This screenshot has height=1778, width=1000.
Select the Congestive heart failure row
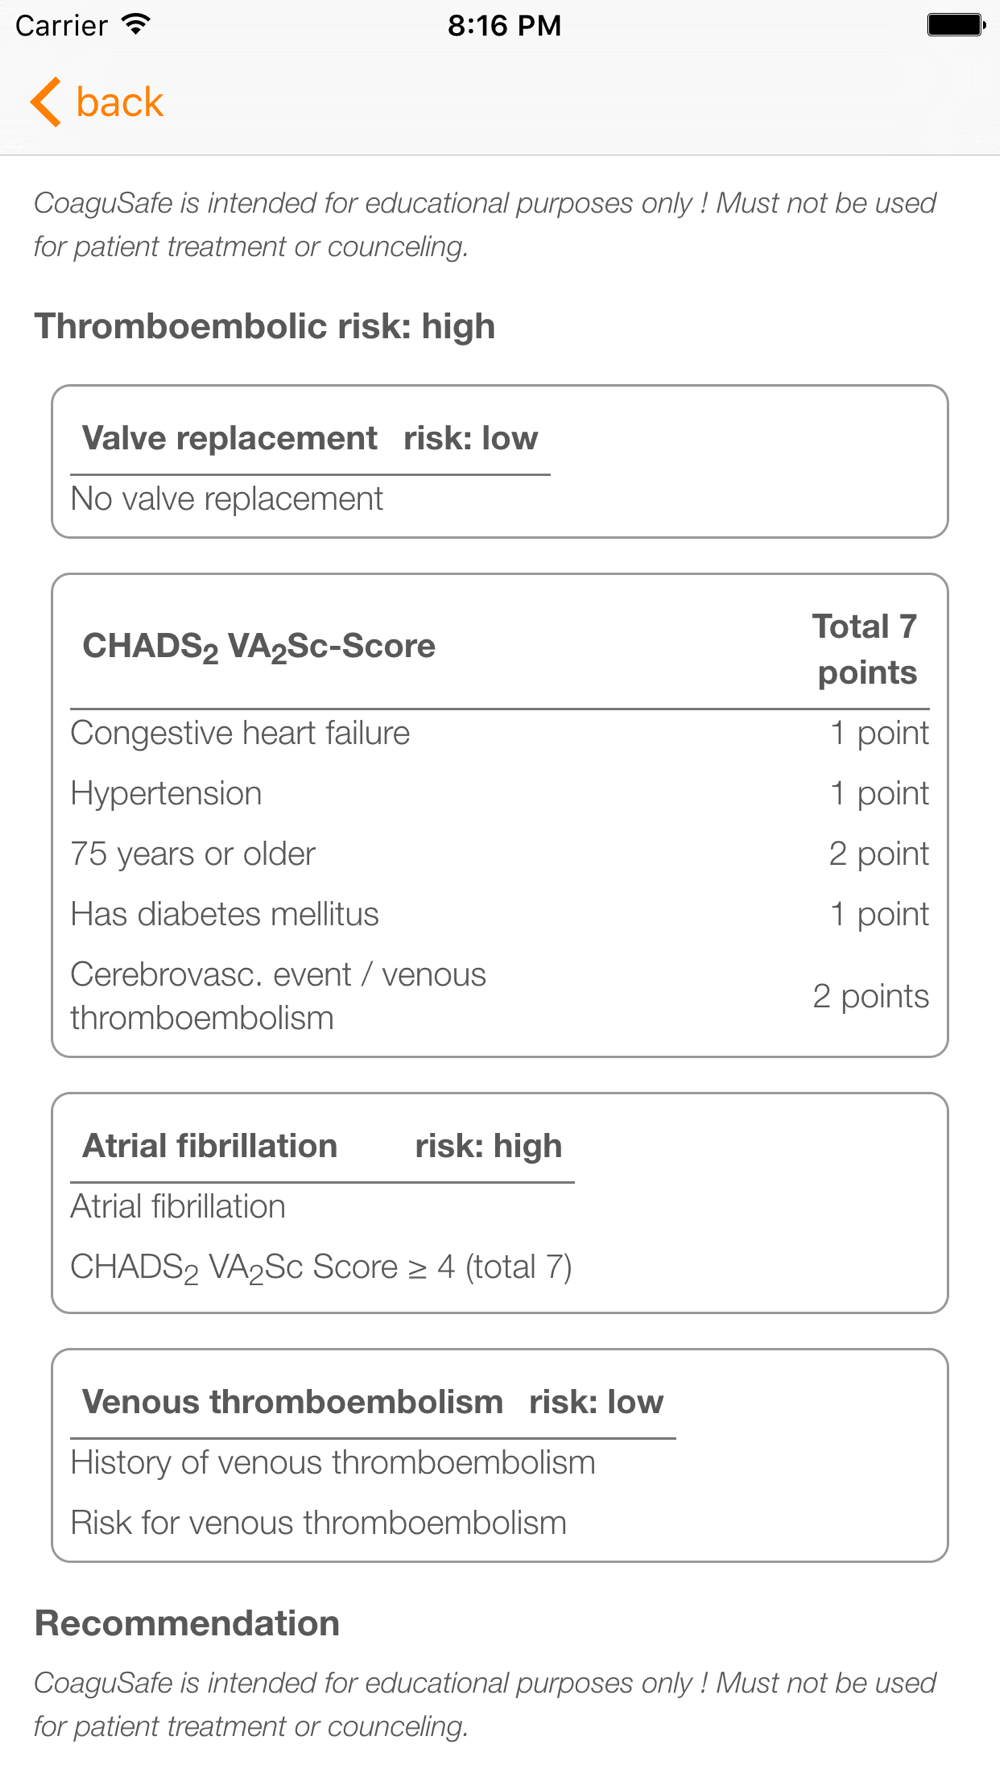pos(499,733)
